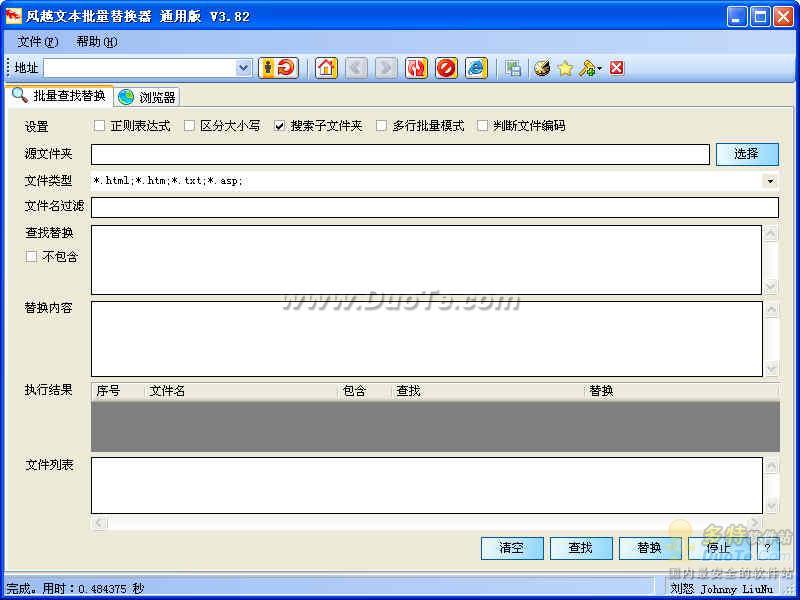Tick the 不包含 checkbox
The width and height of the screenshot is (800, 600).
click(x=31, y=256)
